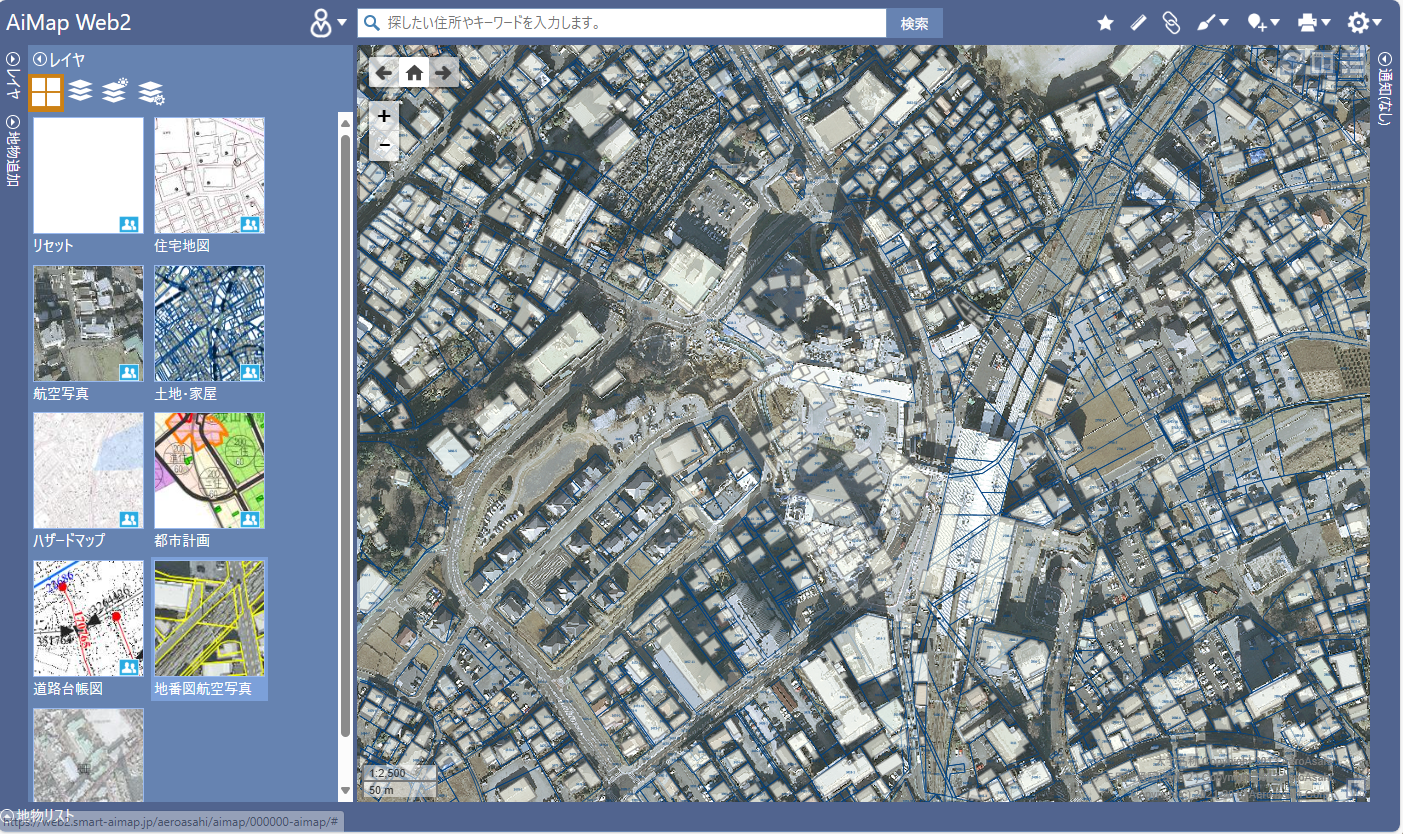Open the add-pin marker dropdown

1264,23
